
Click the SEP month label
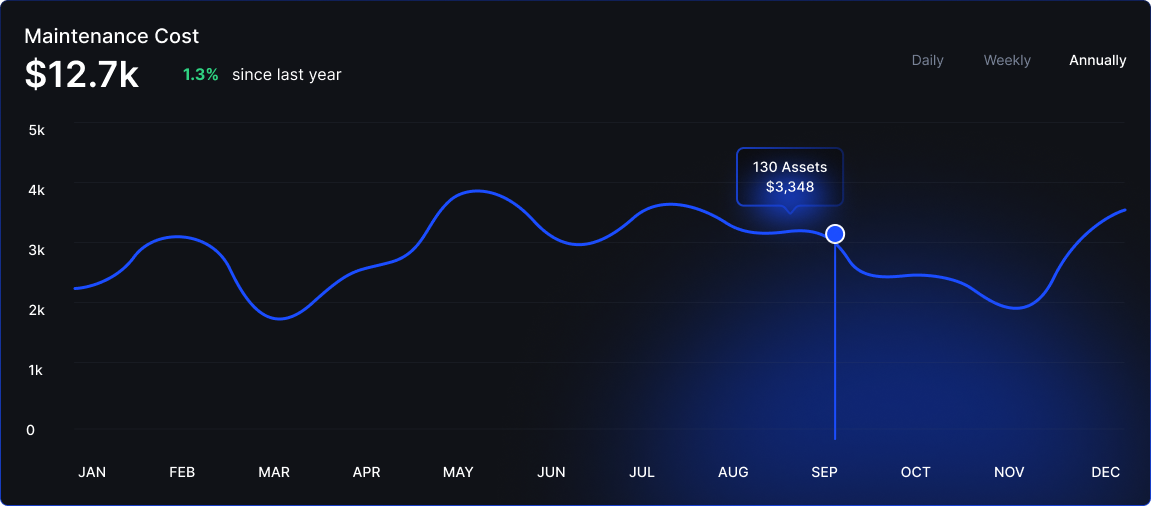(824, 472)
